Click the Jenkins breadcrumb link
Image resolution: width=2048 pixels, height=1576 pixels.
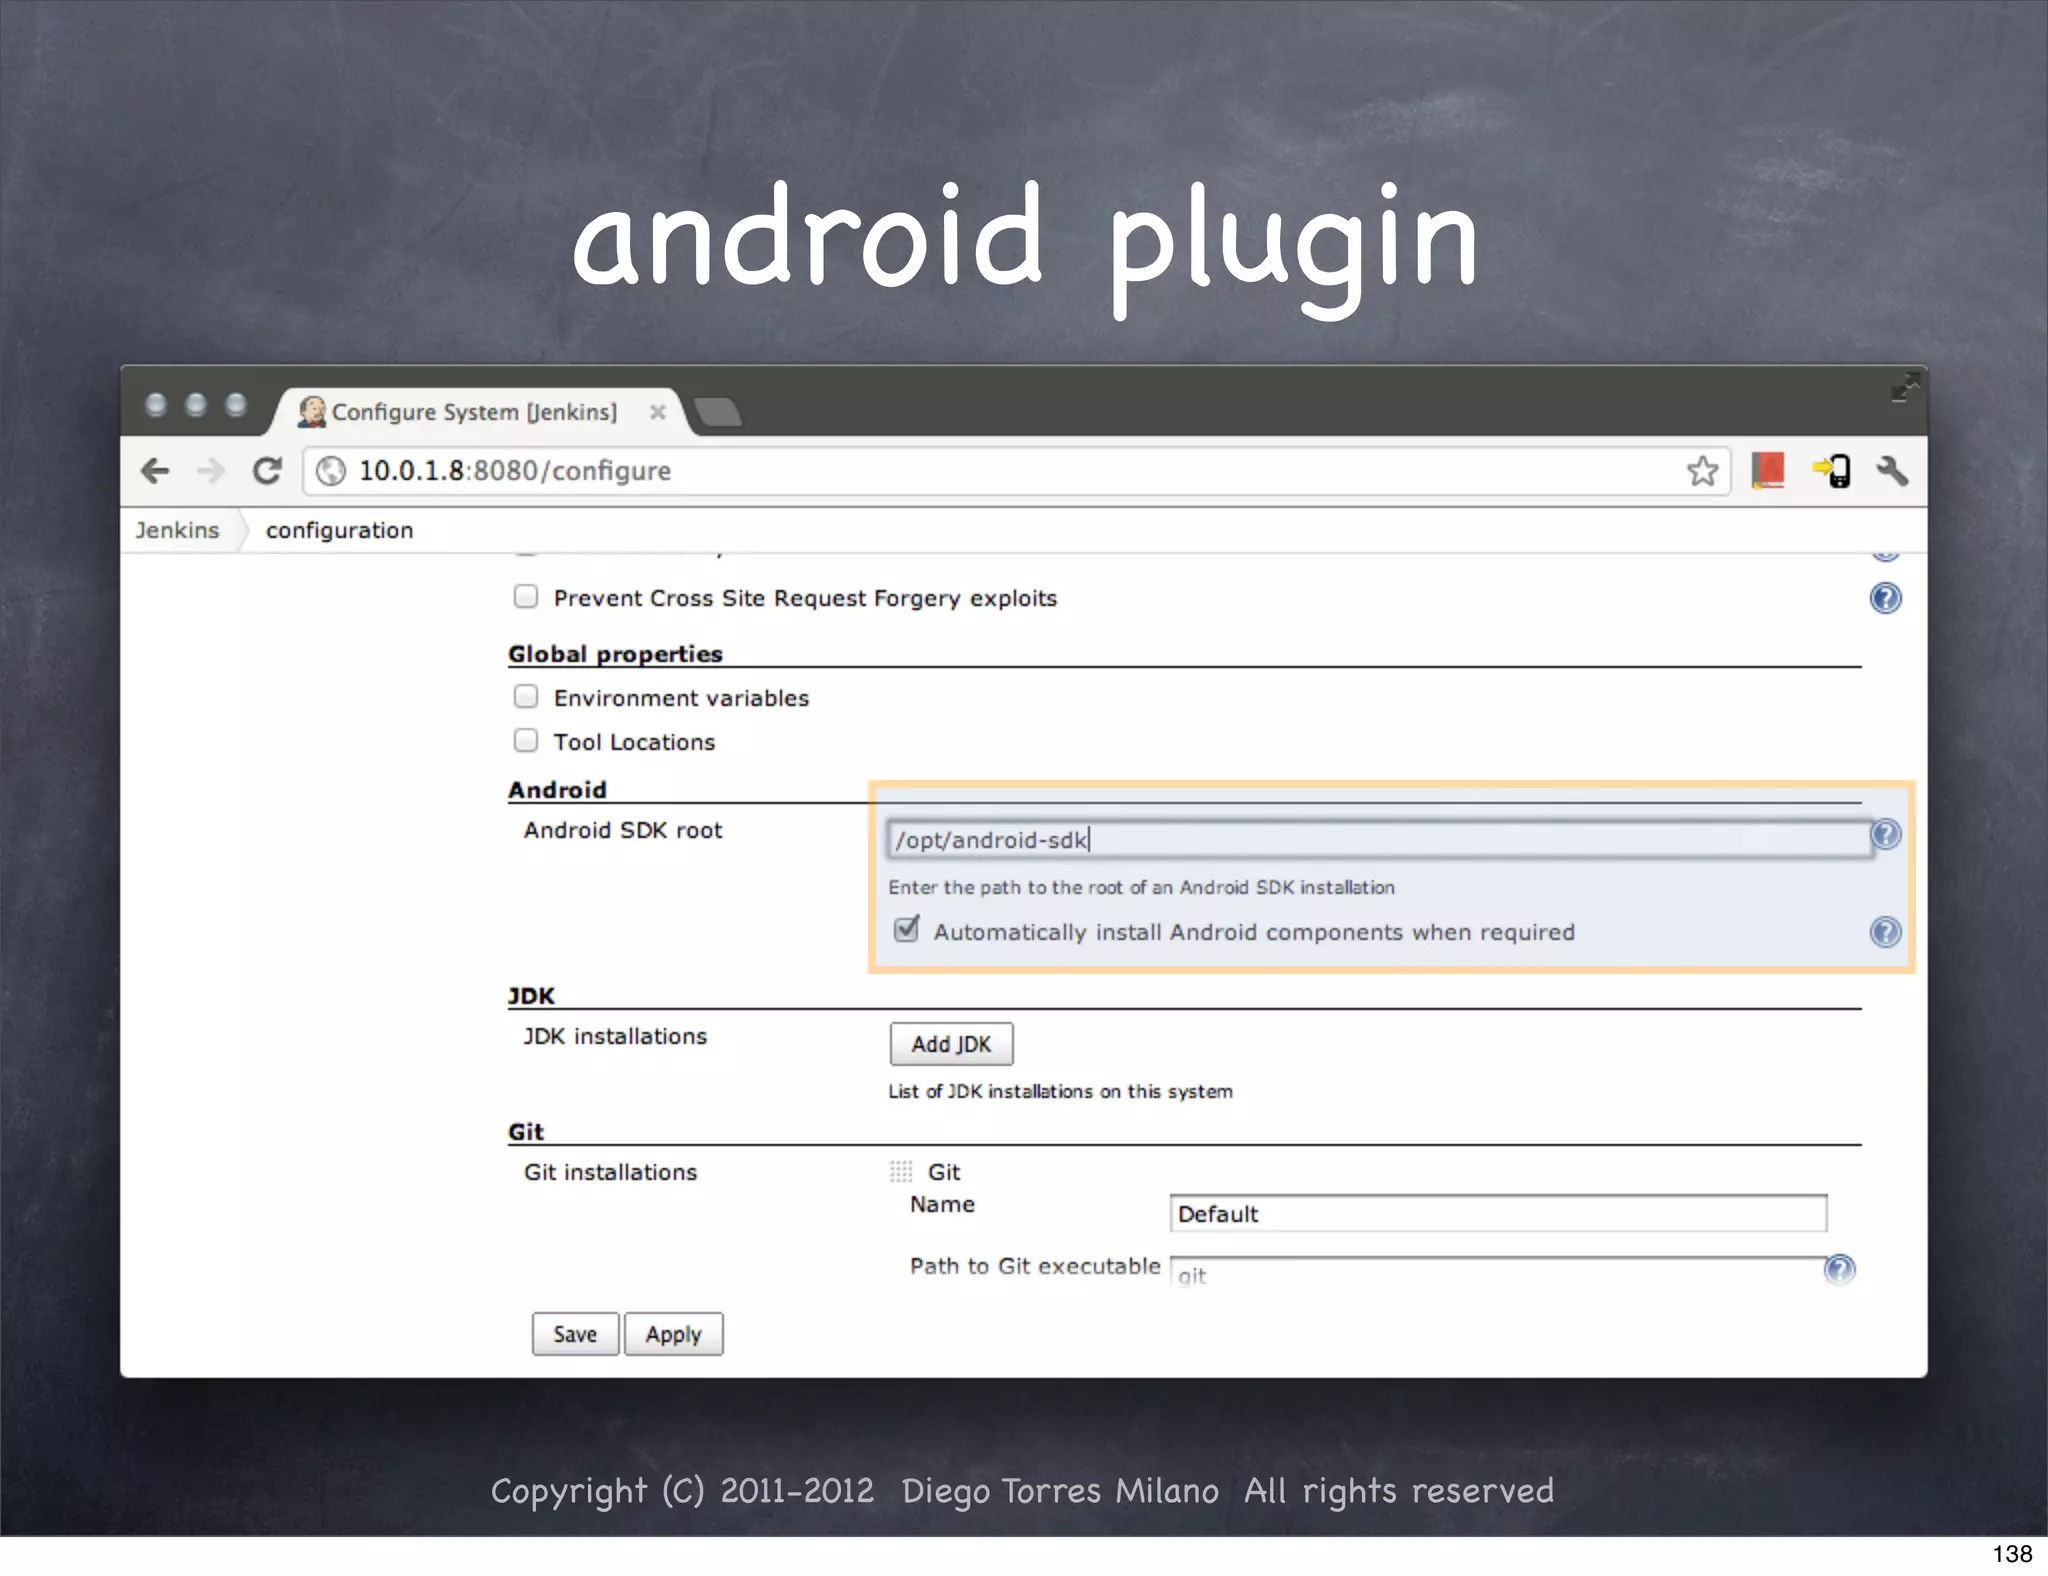(177, 530)
